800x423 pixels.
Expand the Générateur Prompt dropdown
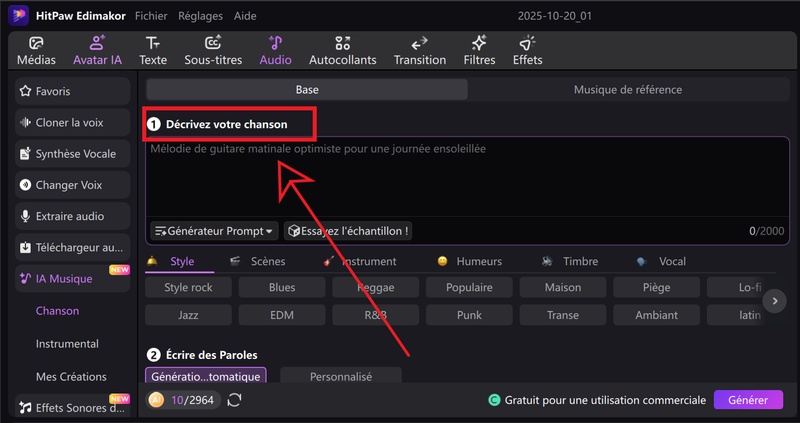pyautogui.click(x=213, y=231)
